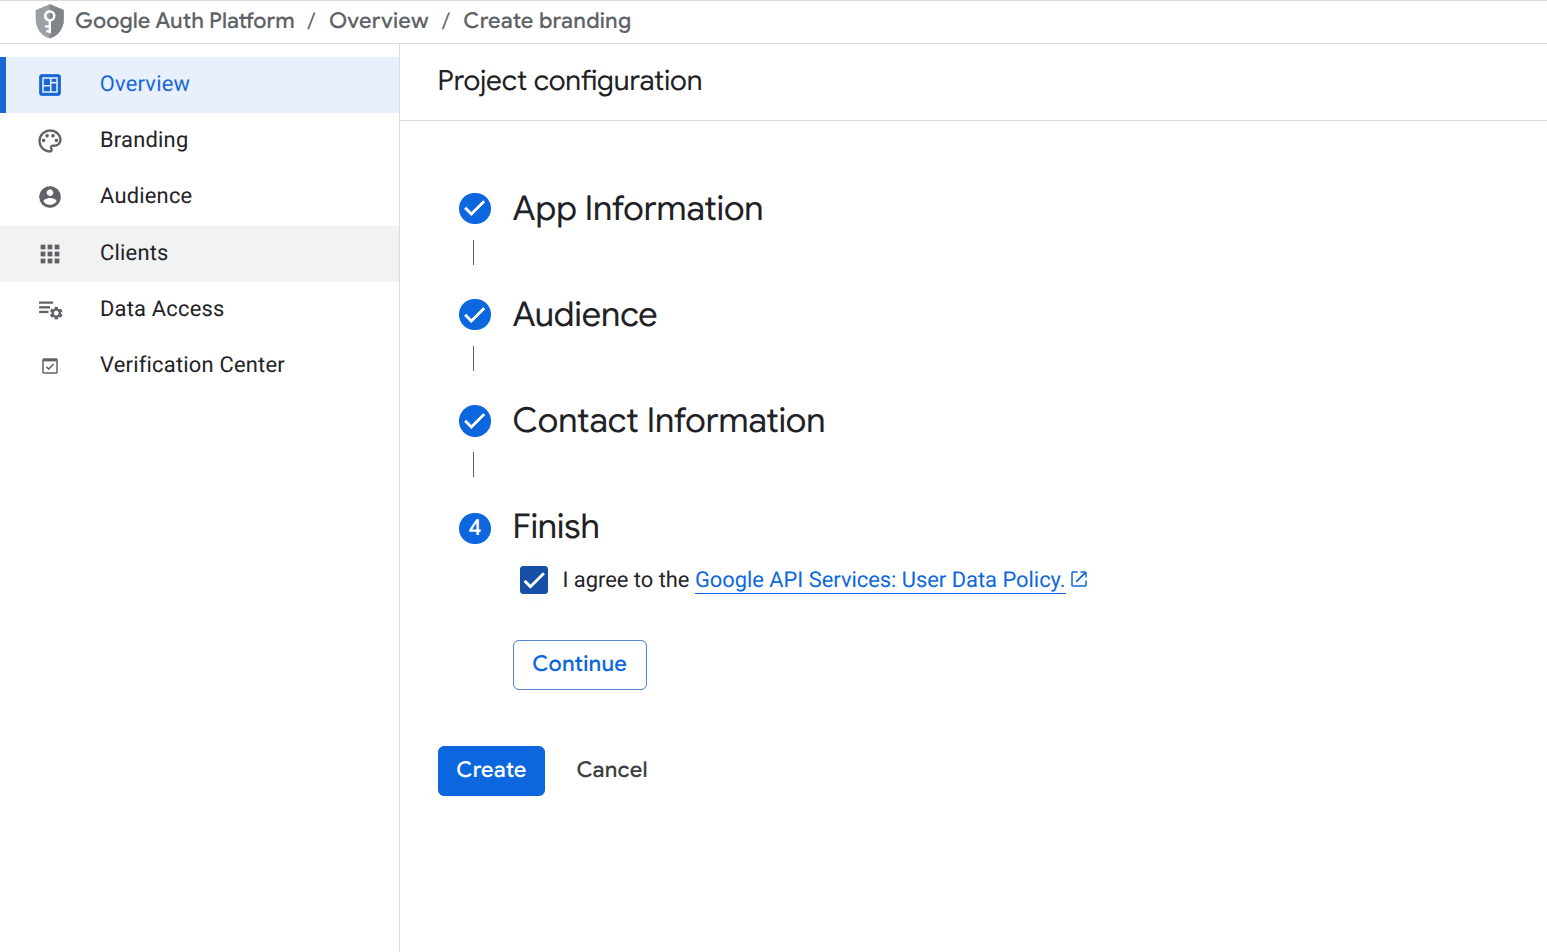The width and height of the screenshot is (1547, 952).
Task: Click the Contact Information completed checkmark icon
Action: [475, 421]
